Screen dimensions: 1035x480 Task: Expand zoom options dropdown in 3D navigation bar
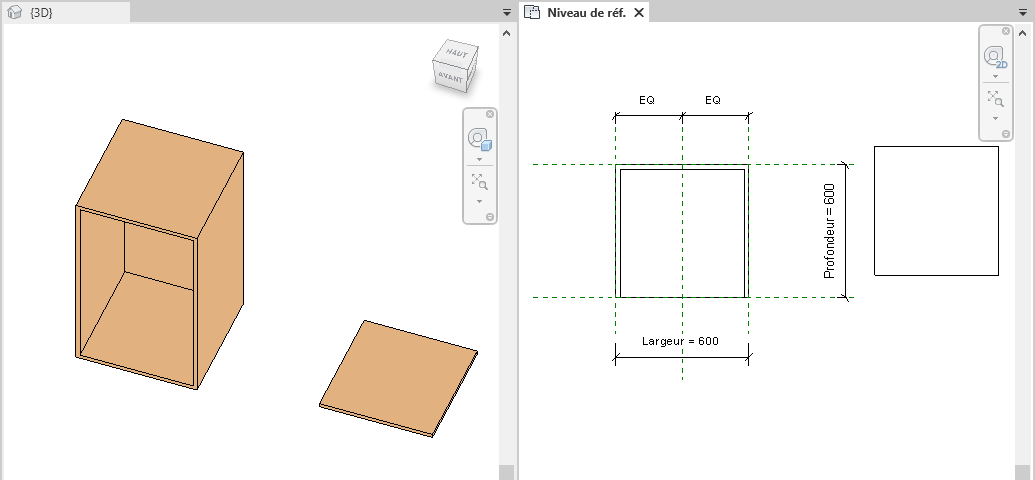pyautogui.click(x=479, y=201)
